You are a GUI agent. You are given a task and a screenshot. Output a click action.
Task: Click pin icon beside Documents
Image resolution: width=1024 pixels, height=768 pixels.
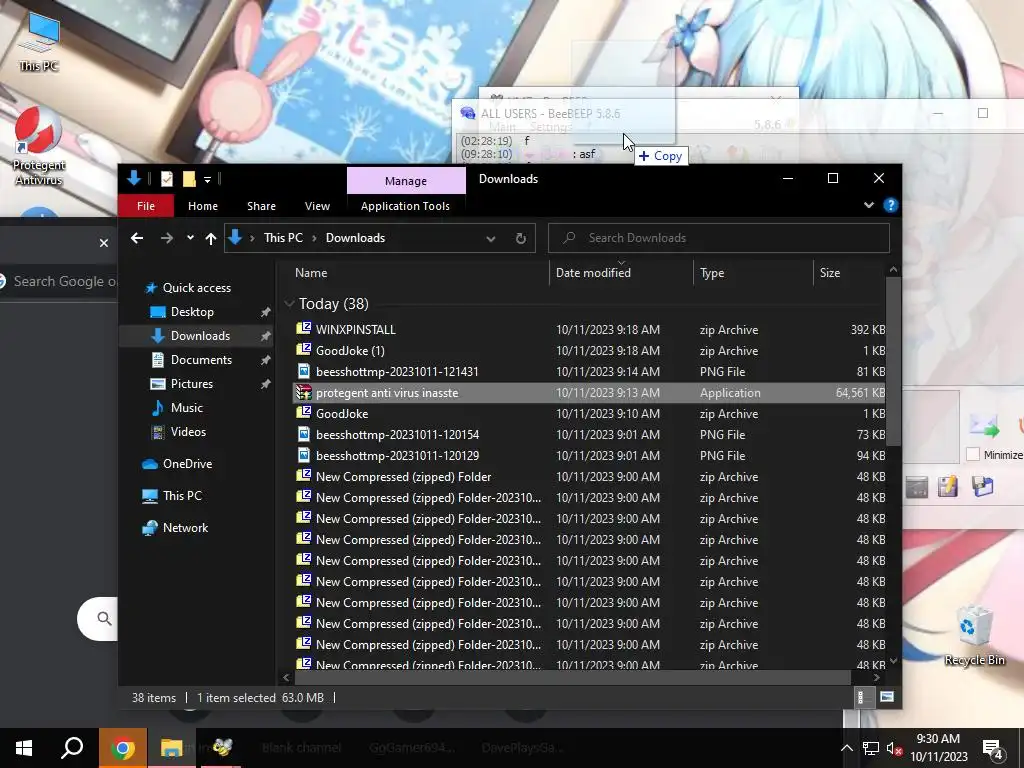click(266, 360)
